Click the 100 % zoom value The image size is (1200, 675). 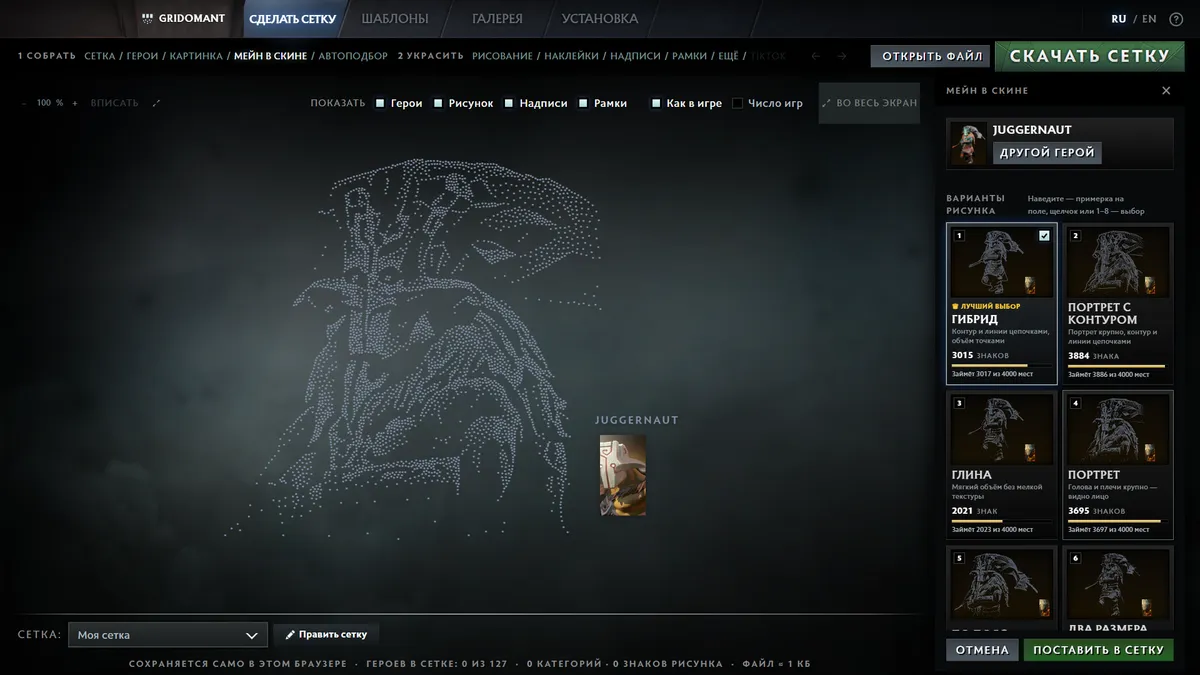50,103
